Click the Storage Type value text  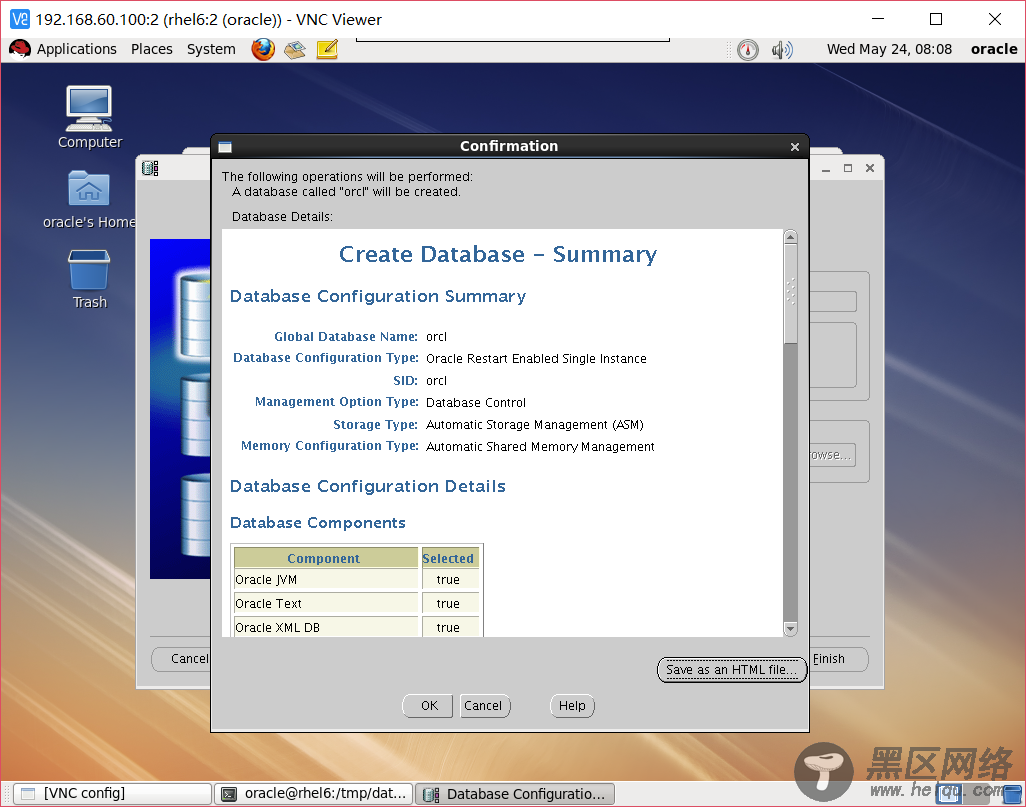click(535, 425)
